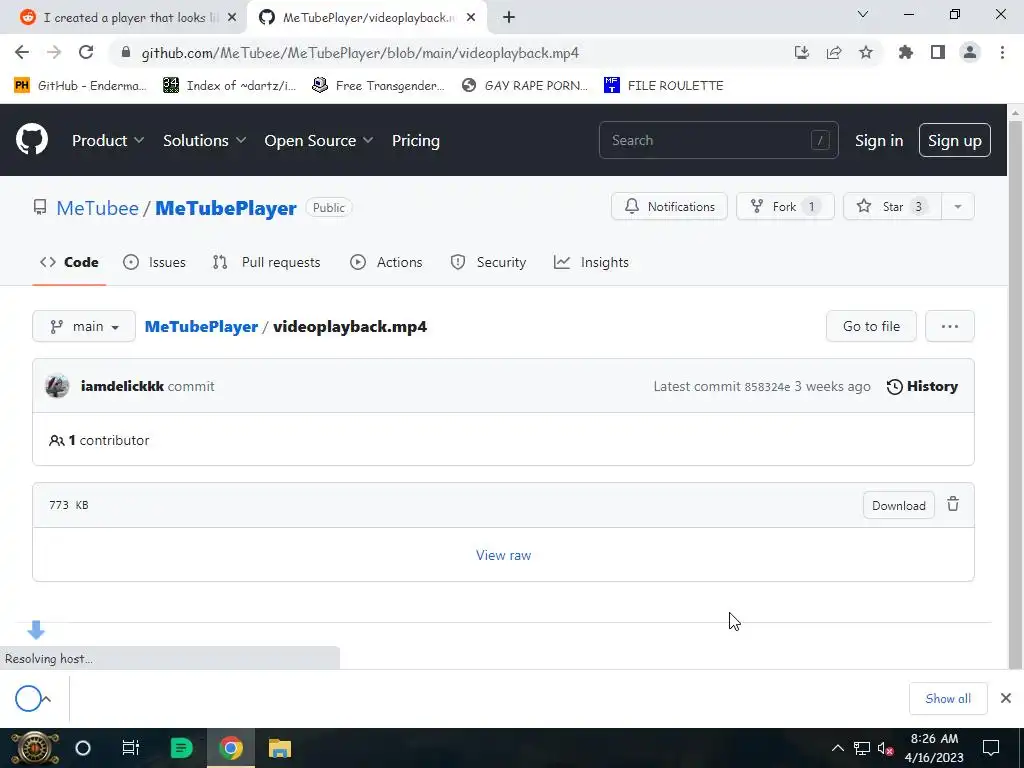The height and width of the screenshot is (768, 1024).
Task: Open the green chat app on the taskbar
Action: [181, 748]
